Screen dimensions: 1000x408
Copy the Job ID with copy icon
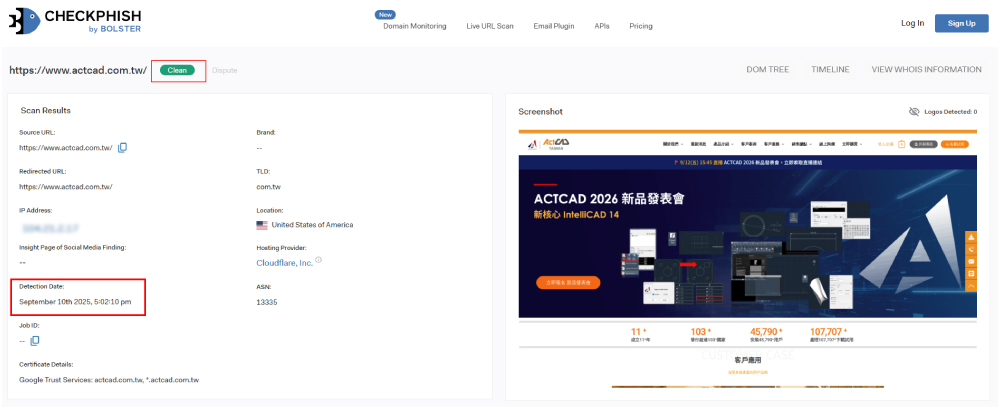(x=35, y=341)
